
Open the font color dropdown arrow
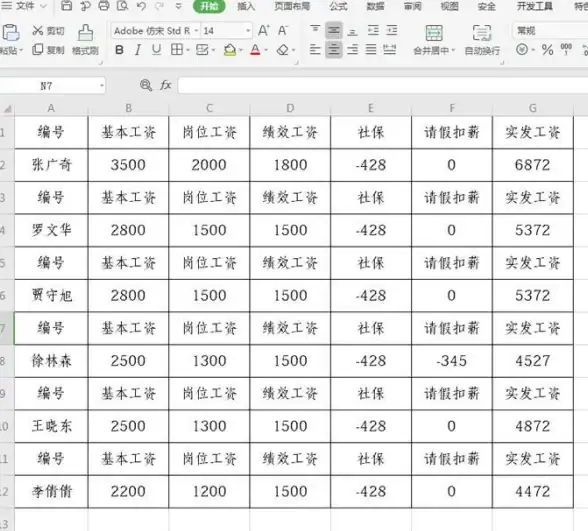[266, 50]
